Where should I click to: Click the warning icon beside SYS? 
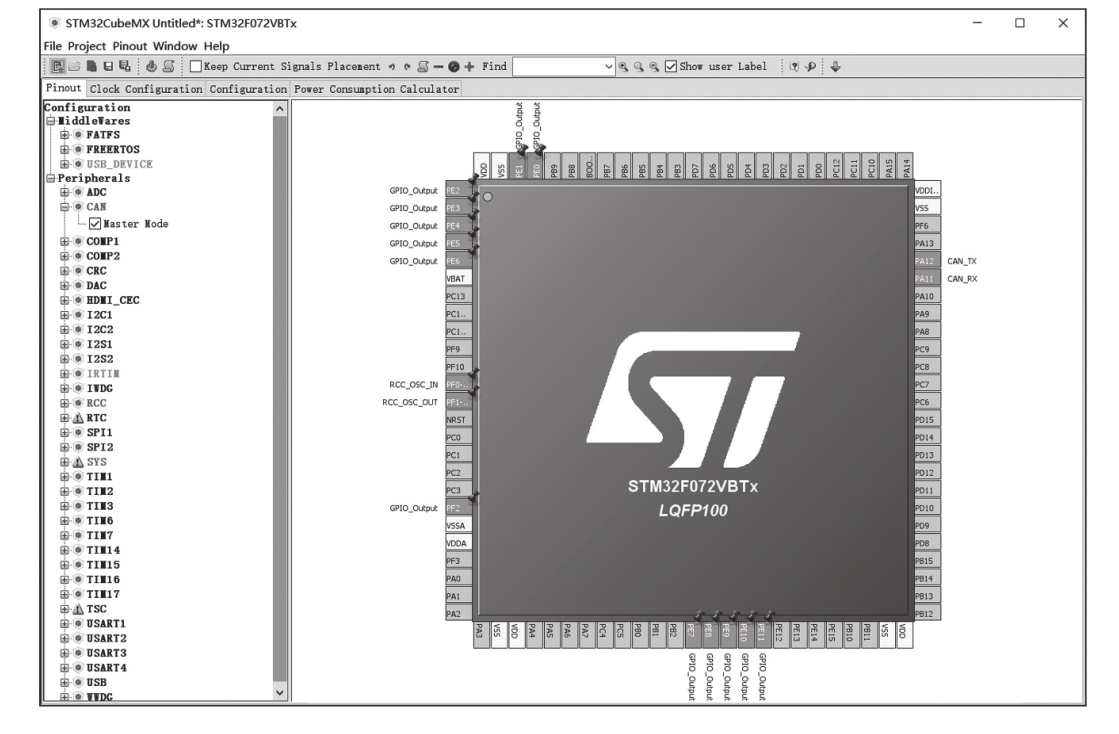click(79, 462)
